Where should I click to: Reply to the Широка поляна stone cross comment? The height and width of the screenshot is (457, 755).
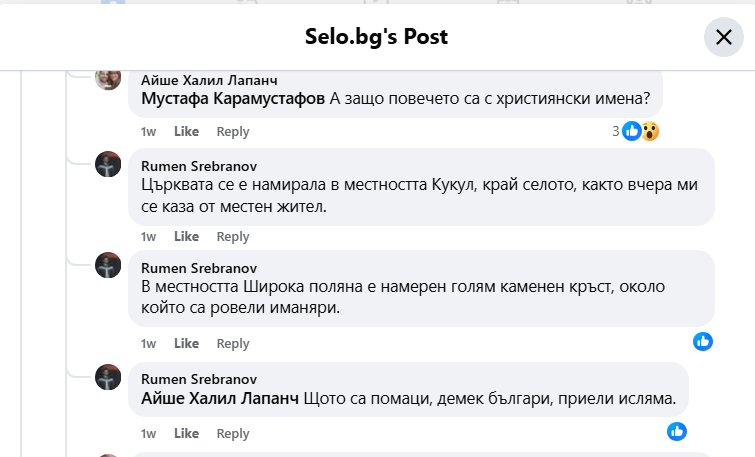pyautogui.click(x=233, y=344)
